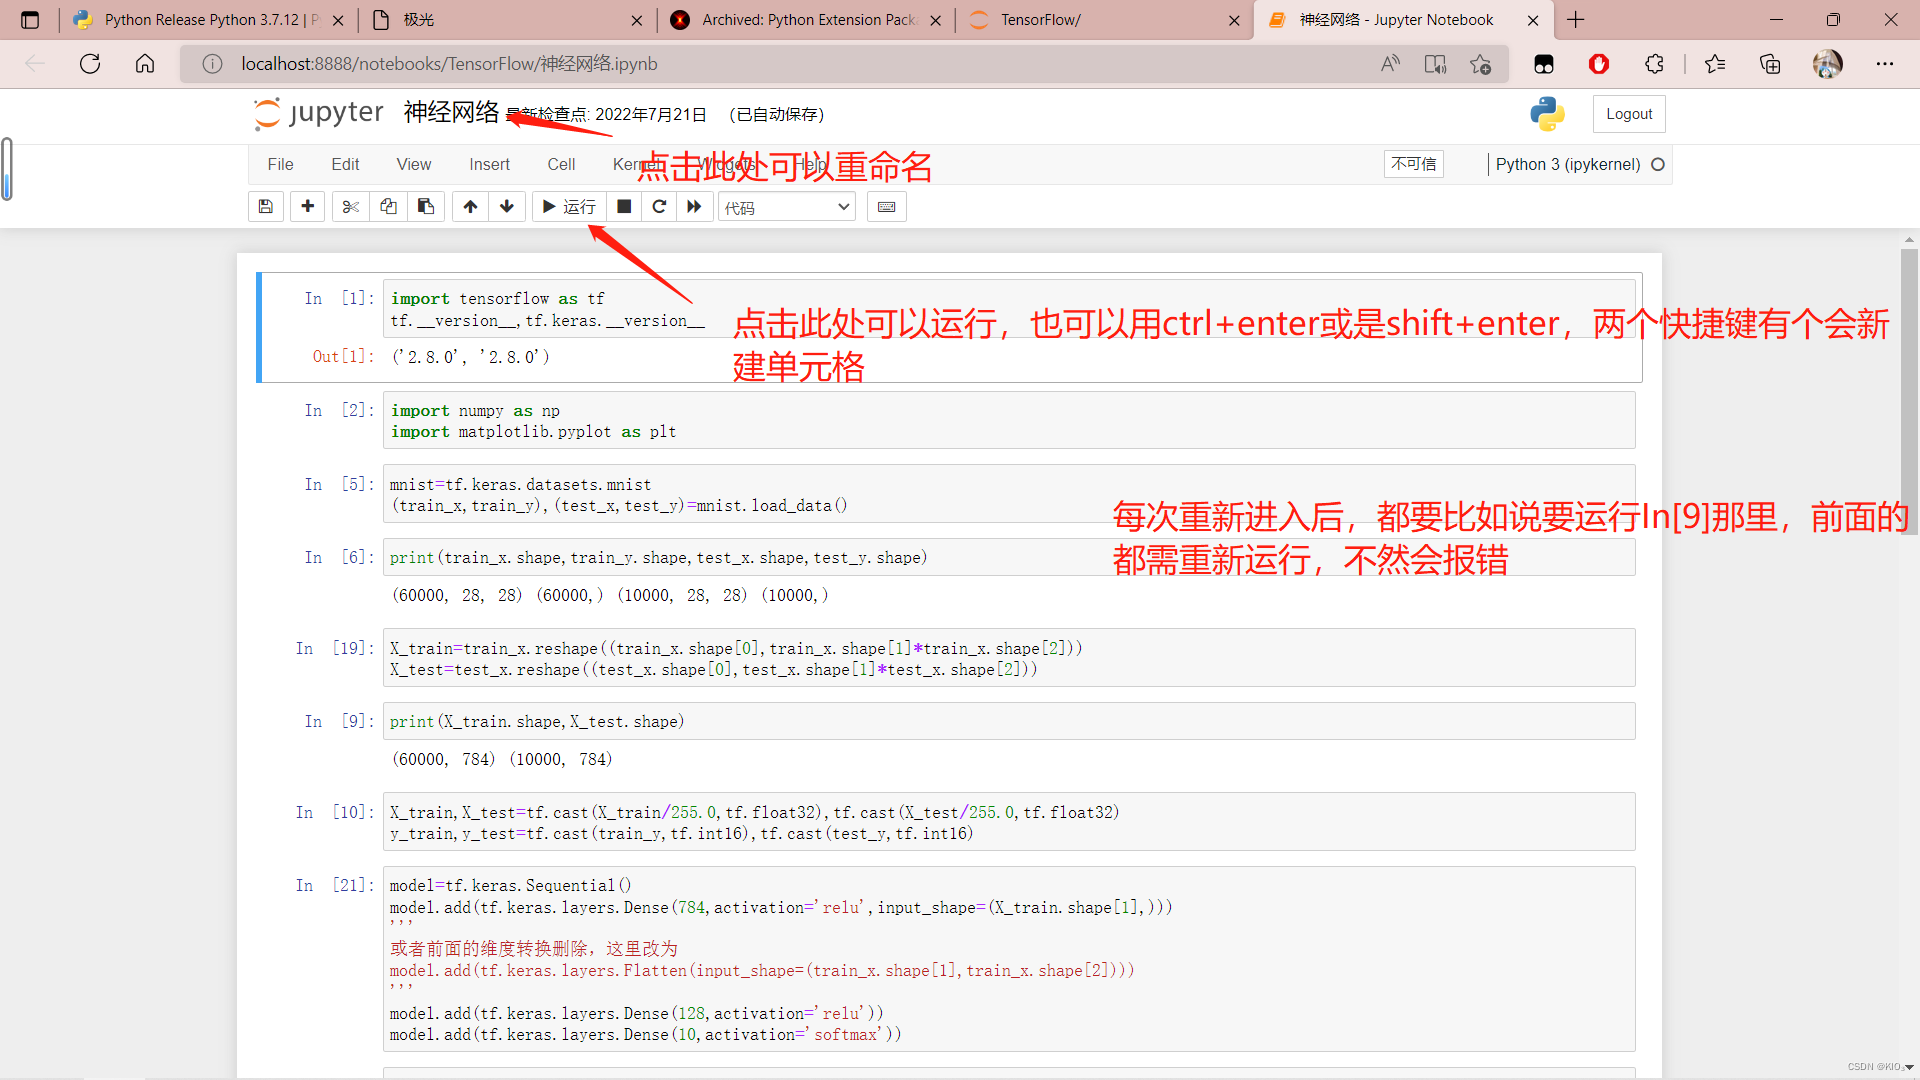Viewport: 1920px width, 1080px height.
Task: Open the command palette keyboard icon
Action: tap(887, 207)
